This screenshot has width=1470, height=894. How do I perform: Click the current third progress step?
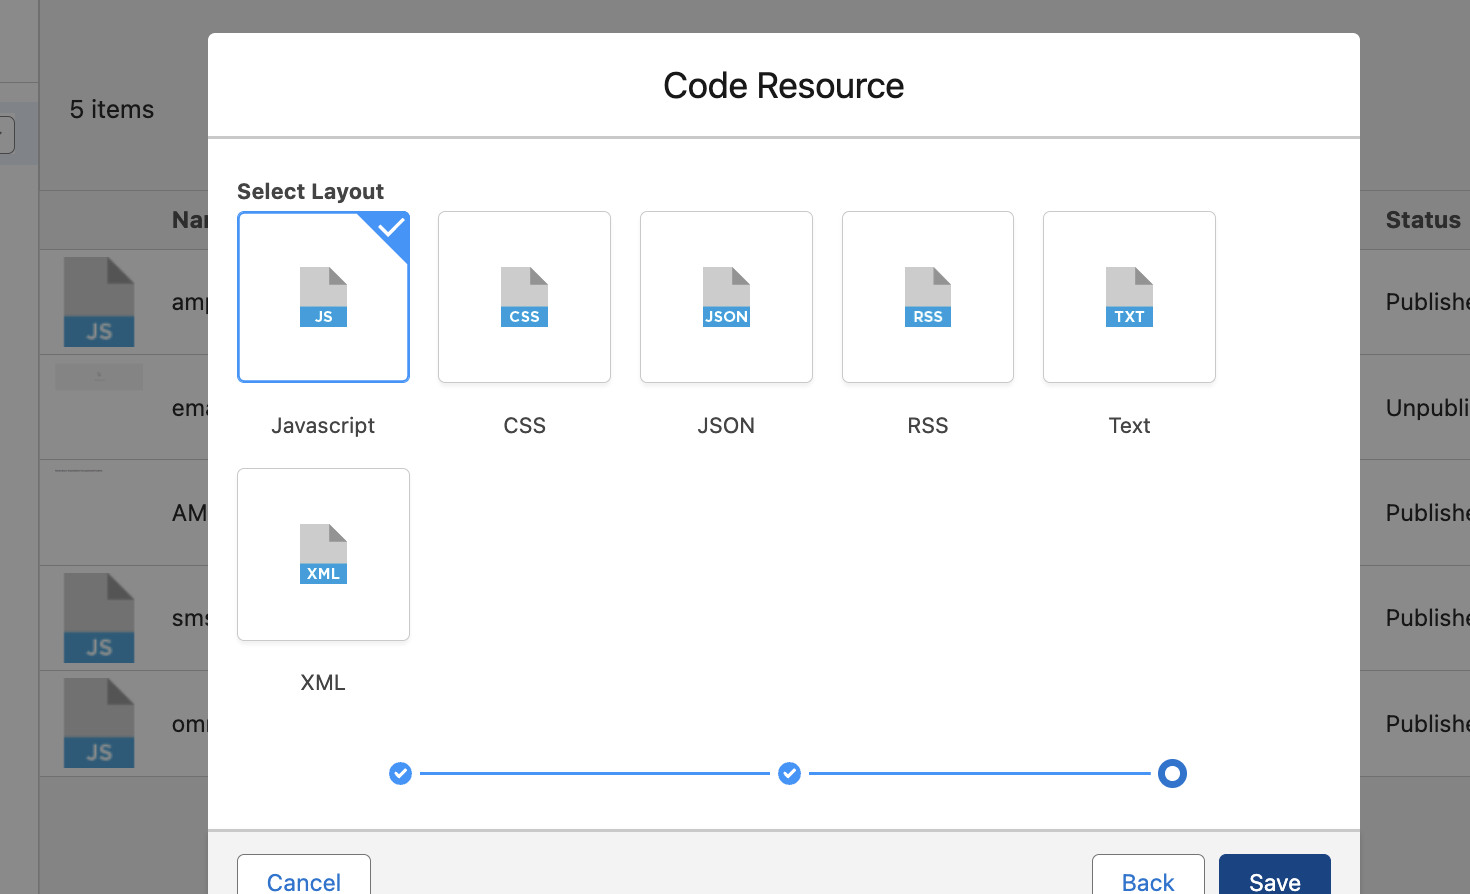(x=1172, y=773)
